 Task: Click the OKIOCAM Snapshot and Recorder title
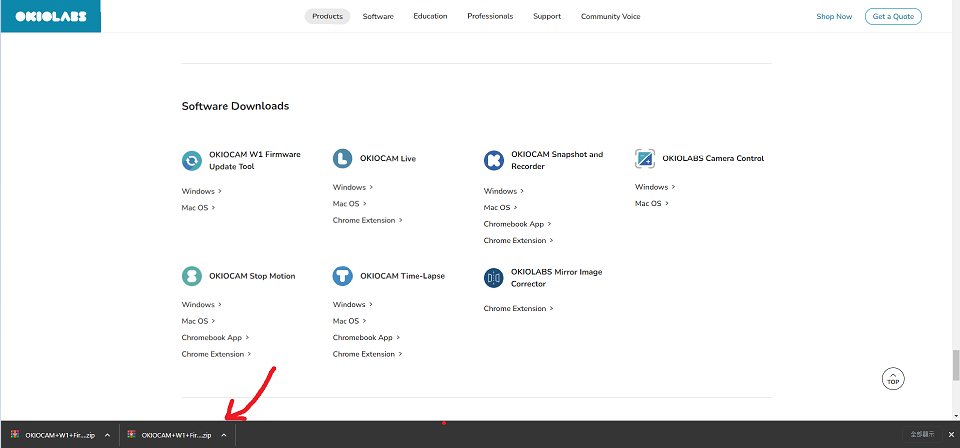tap(557, 160)
